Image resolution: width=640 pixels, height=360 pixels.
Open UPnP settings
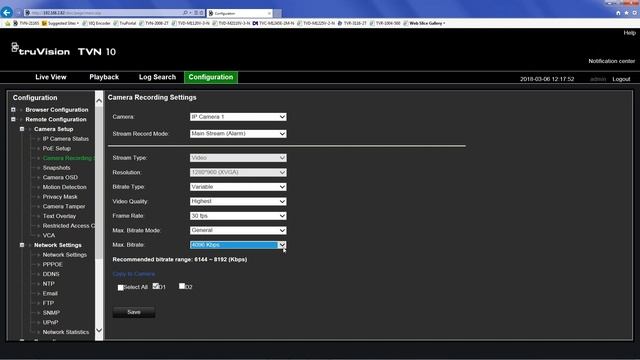(x=51, y=322)
